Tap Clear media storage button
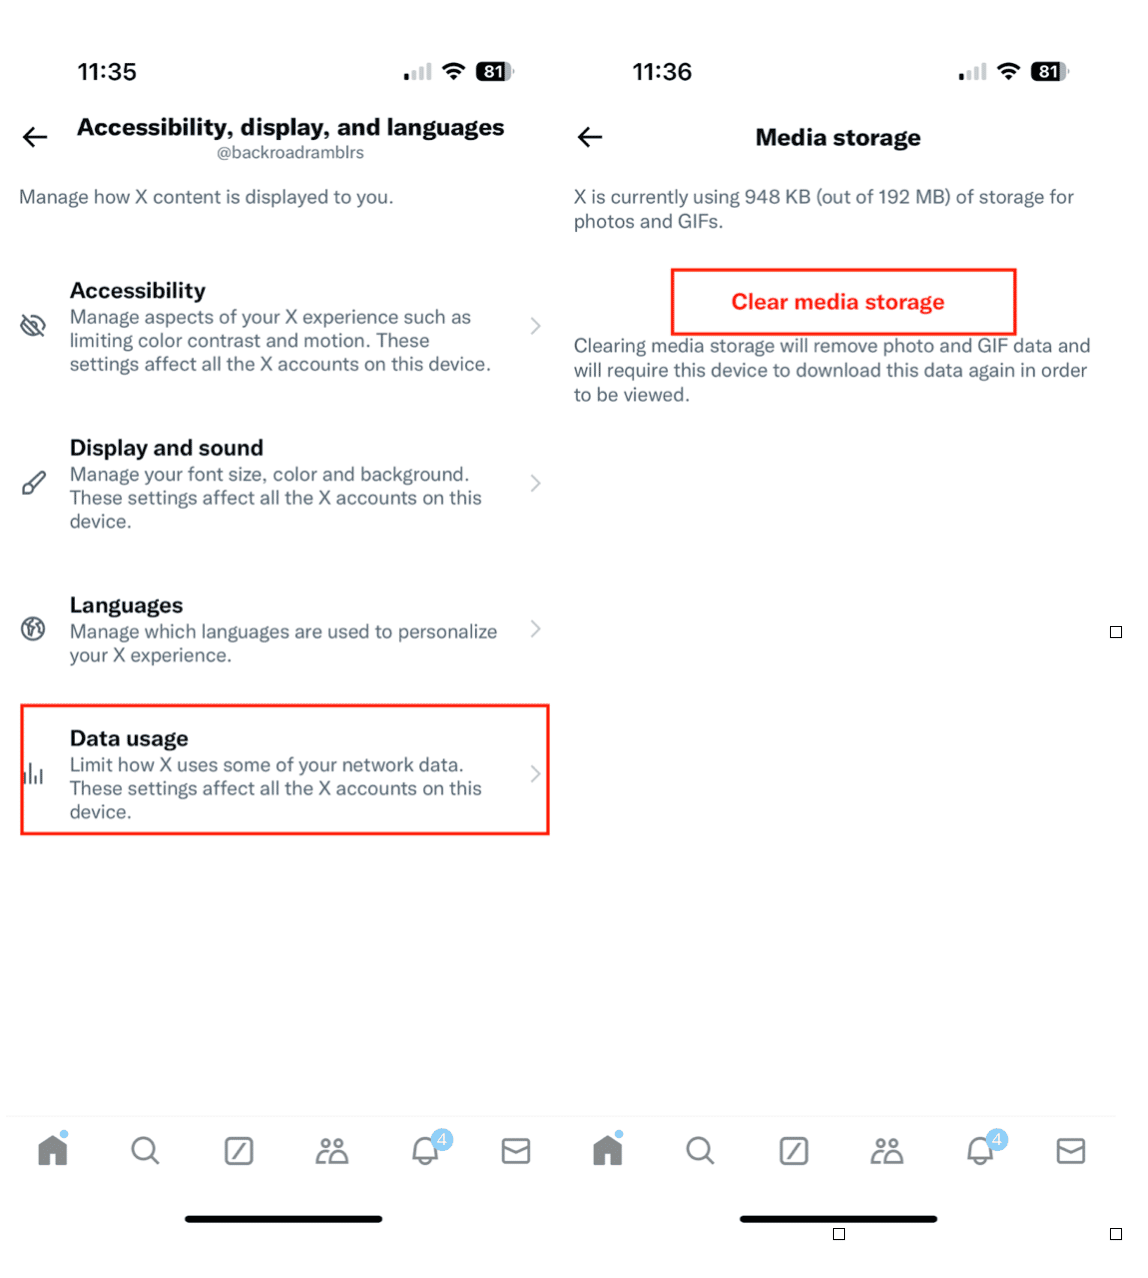This screenshot has width=1148, height=1278. pos(843,301)
